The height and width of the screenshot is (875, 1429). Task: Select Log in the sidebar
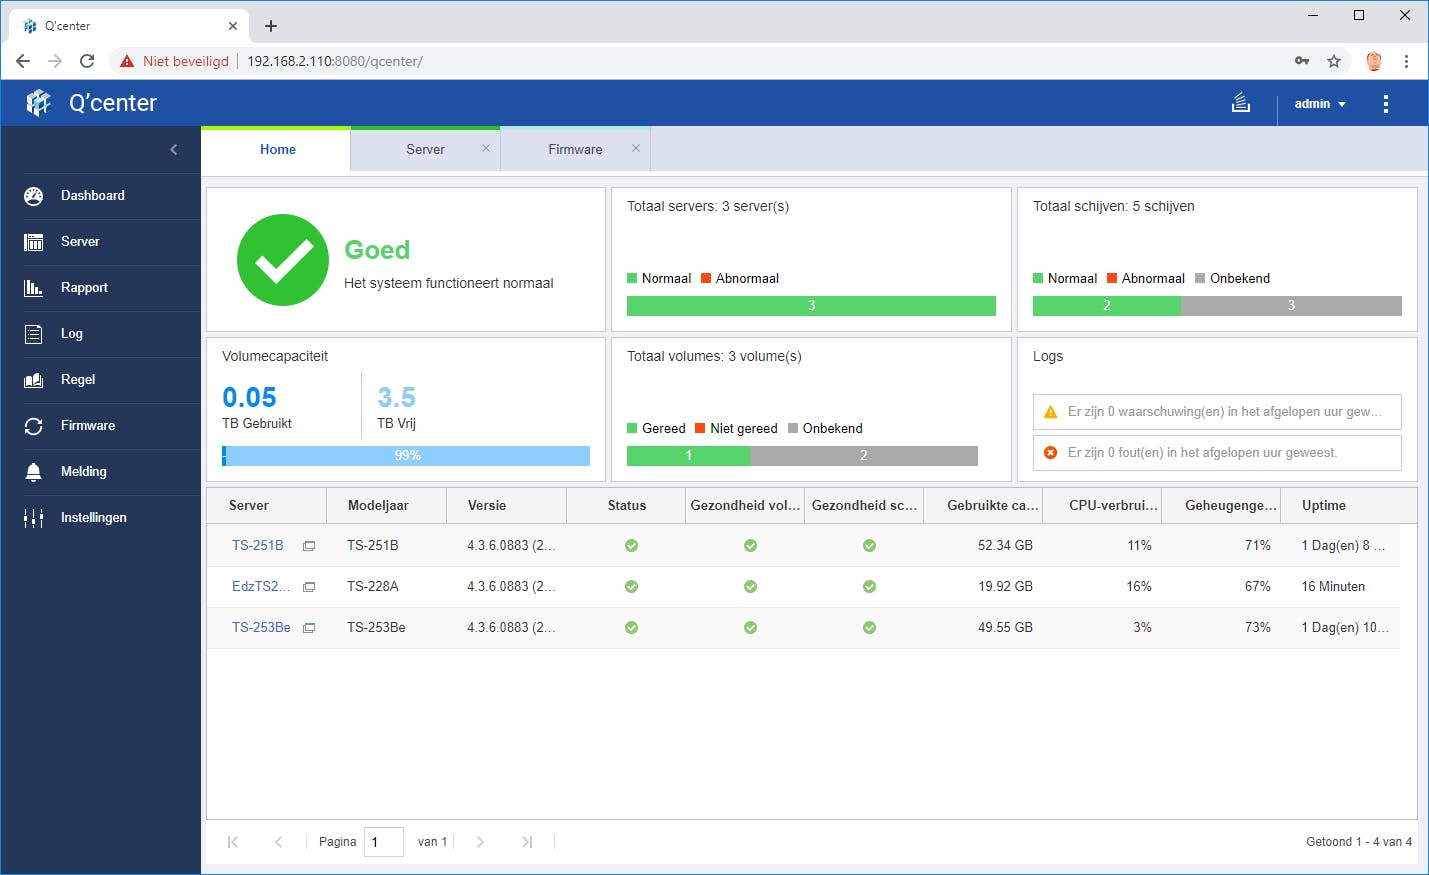pos(72,334)
